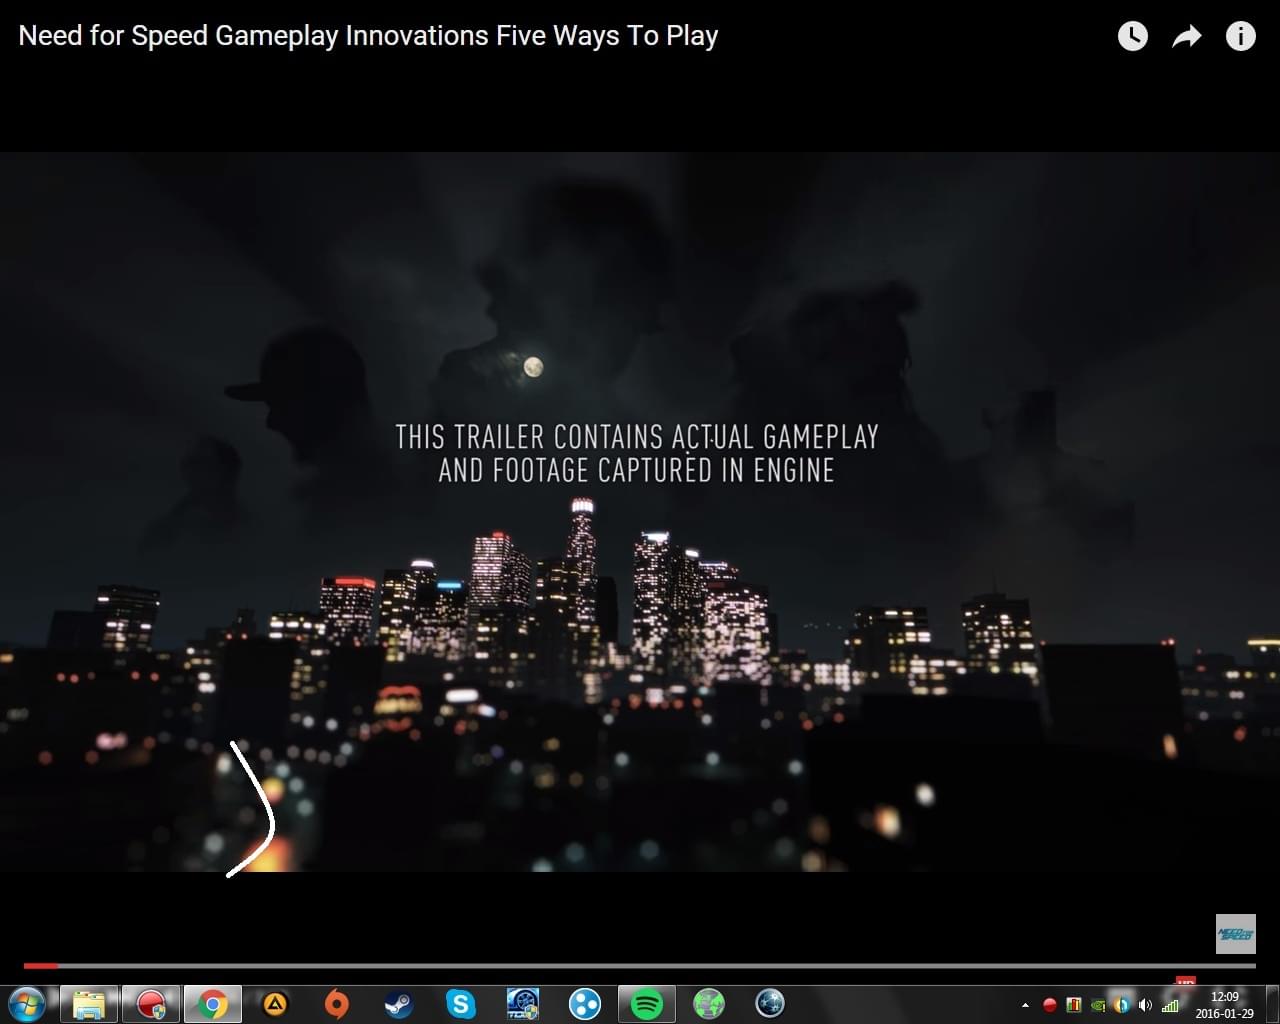Open Skype from the taskbar
The height and width of the screenshot is (1024, 1280).
click(x=461, y=1004)
